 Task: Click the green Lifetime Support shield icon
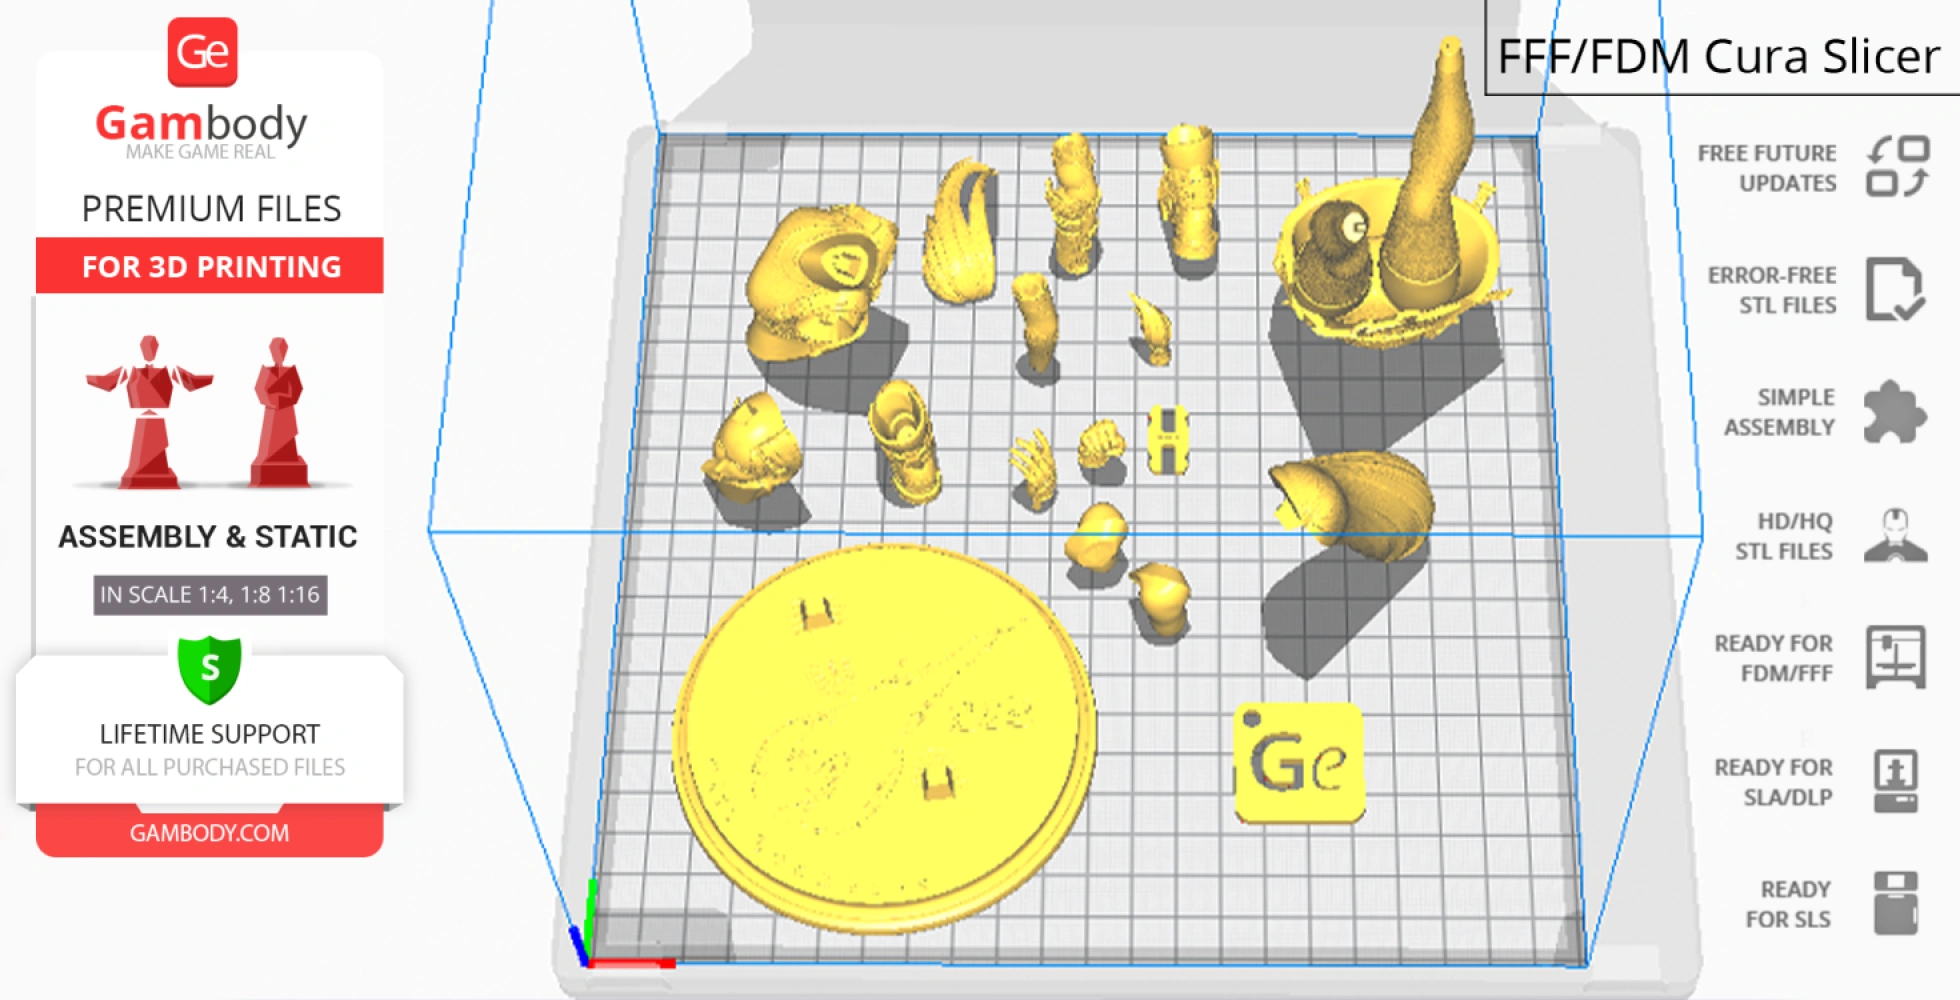210,668
